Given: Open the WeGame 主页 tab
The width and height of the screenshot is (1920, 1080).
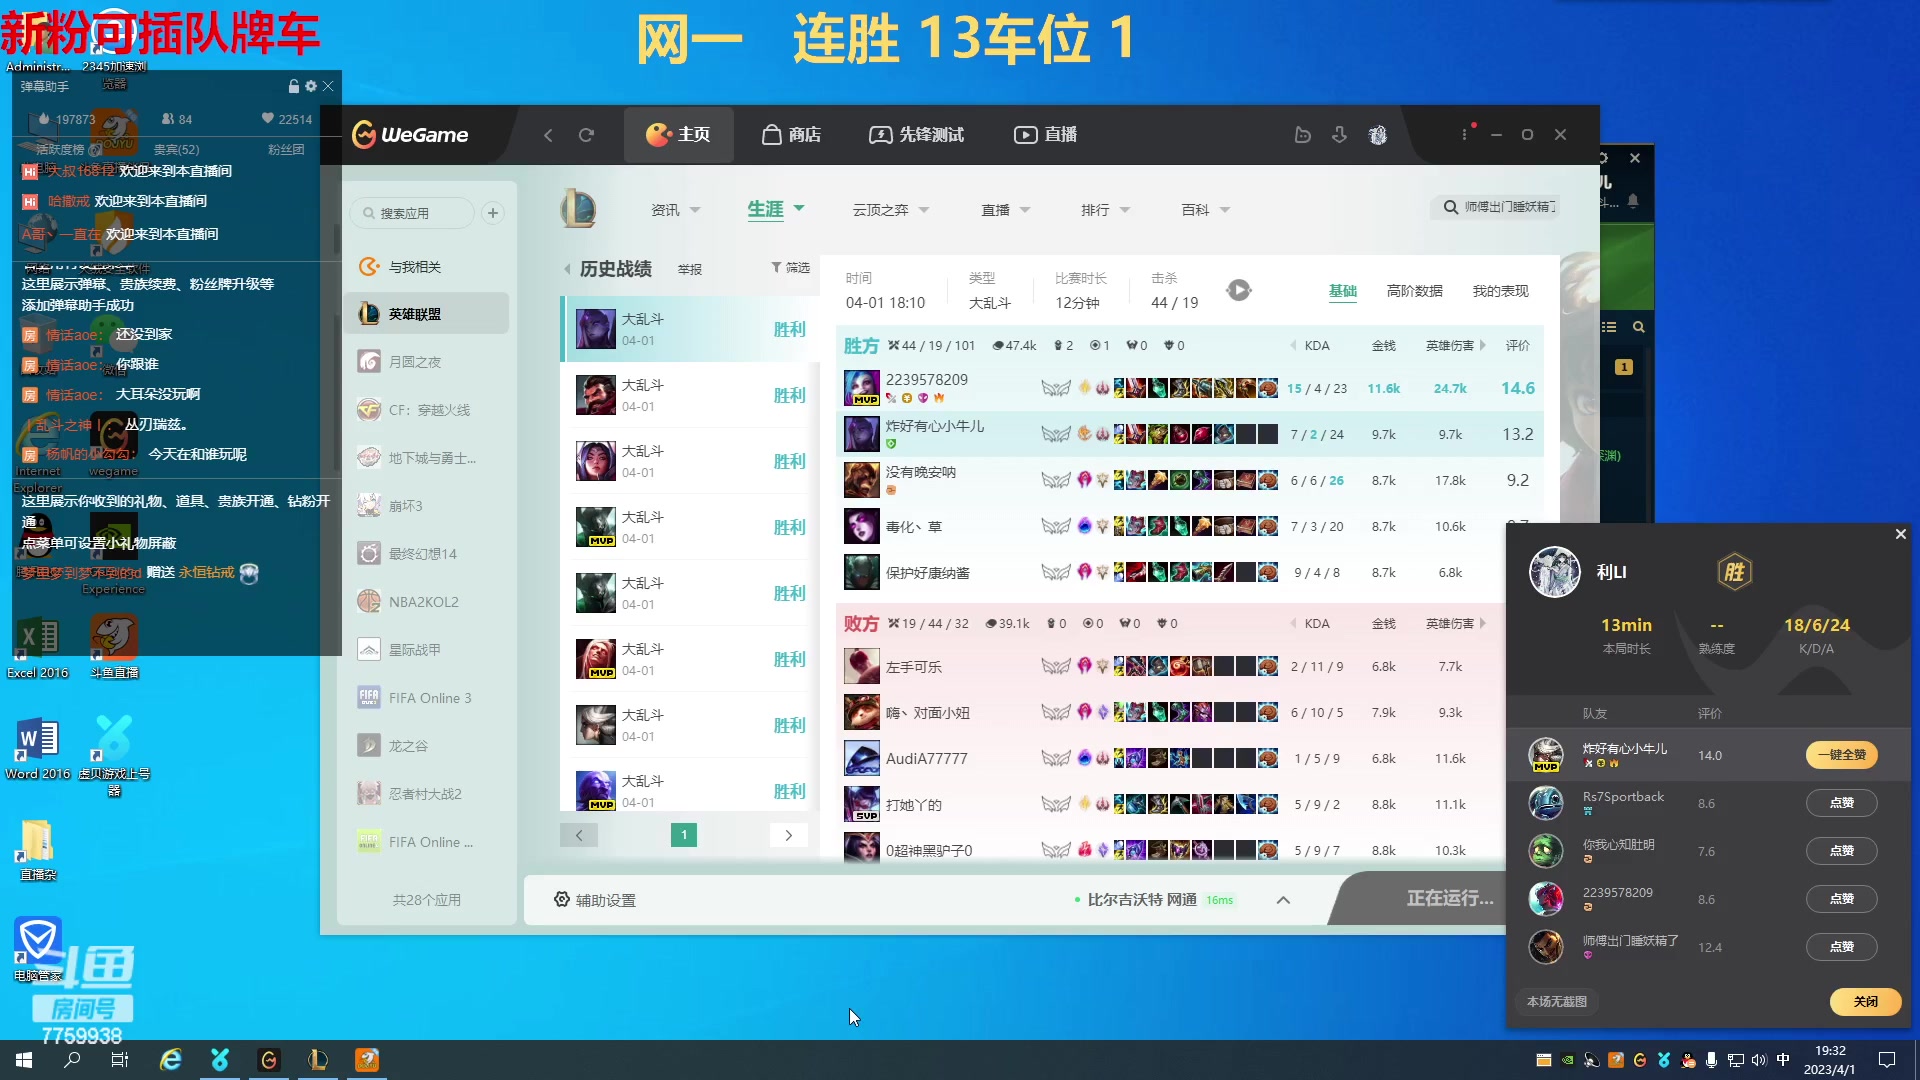Looking at the screenshot, I should pyautogui.click(x=678, y=135).
